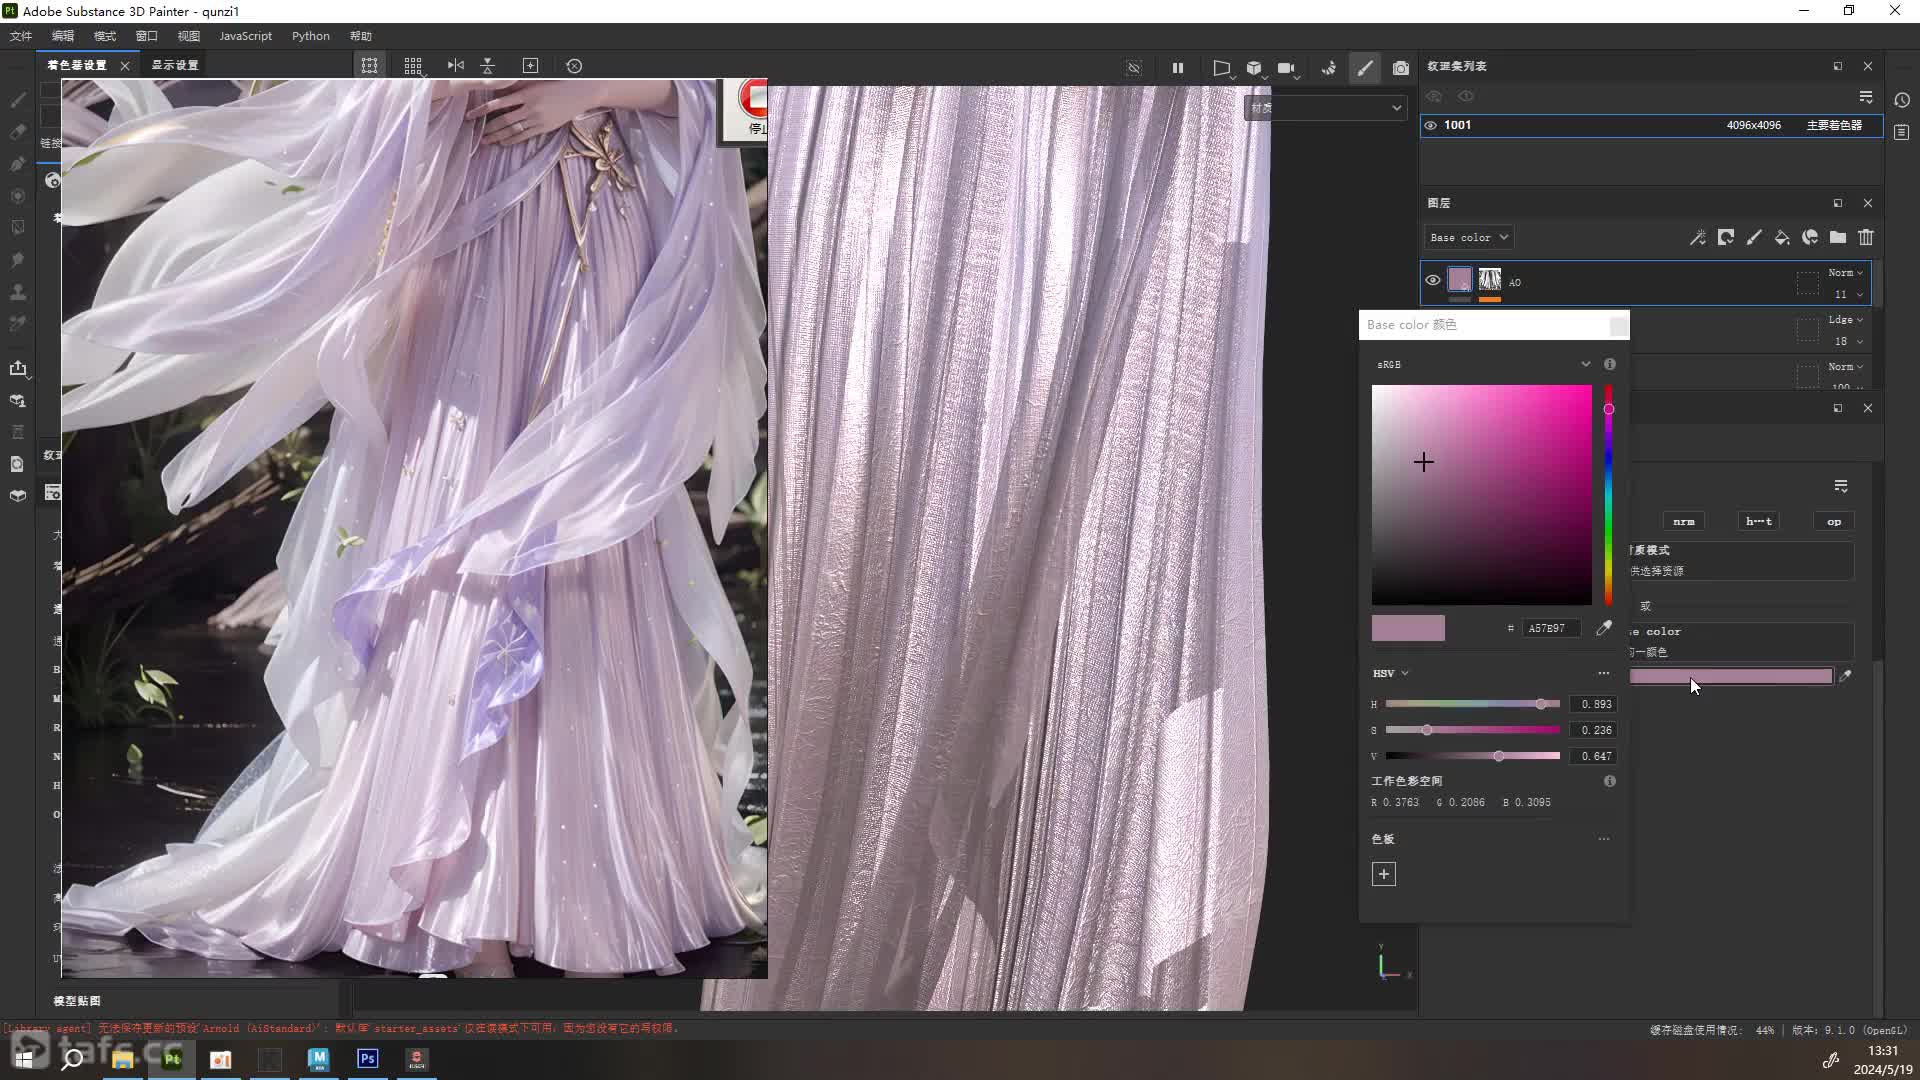Click the more options dots beside HSV
Viewport: 1920px width, 1080px height.
1604,674
